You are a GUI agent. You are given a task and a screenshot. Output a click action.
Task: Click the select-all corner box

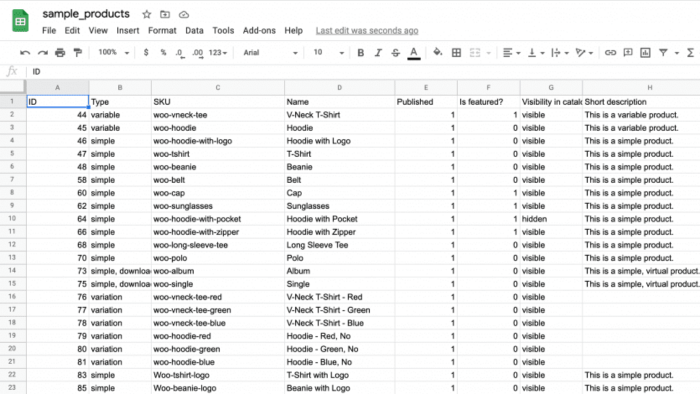(x=12, y=87)
